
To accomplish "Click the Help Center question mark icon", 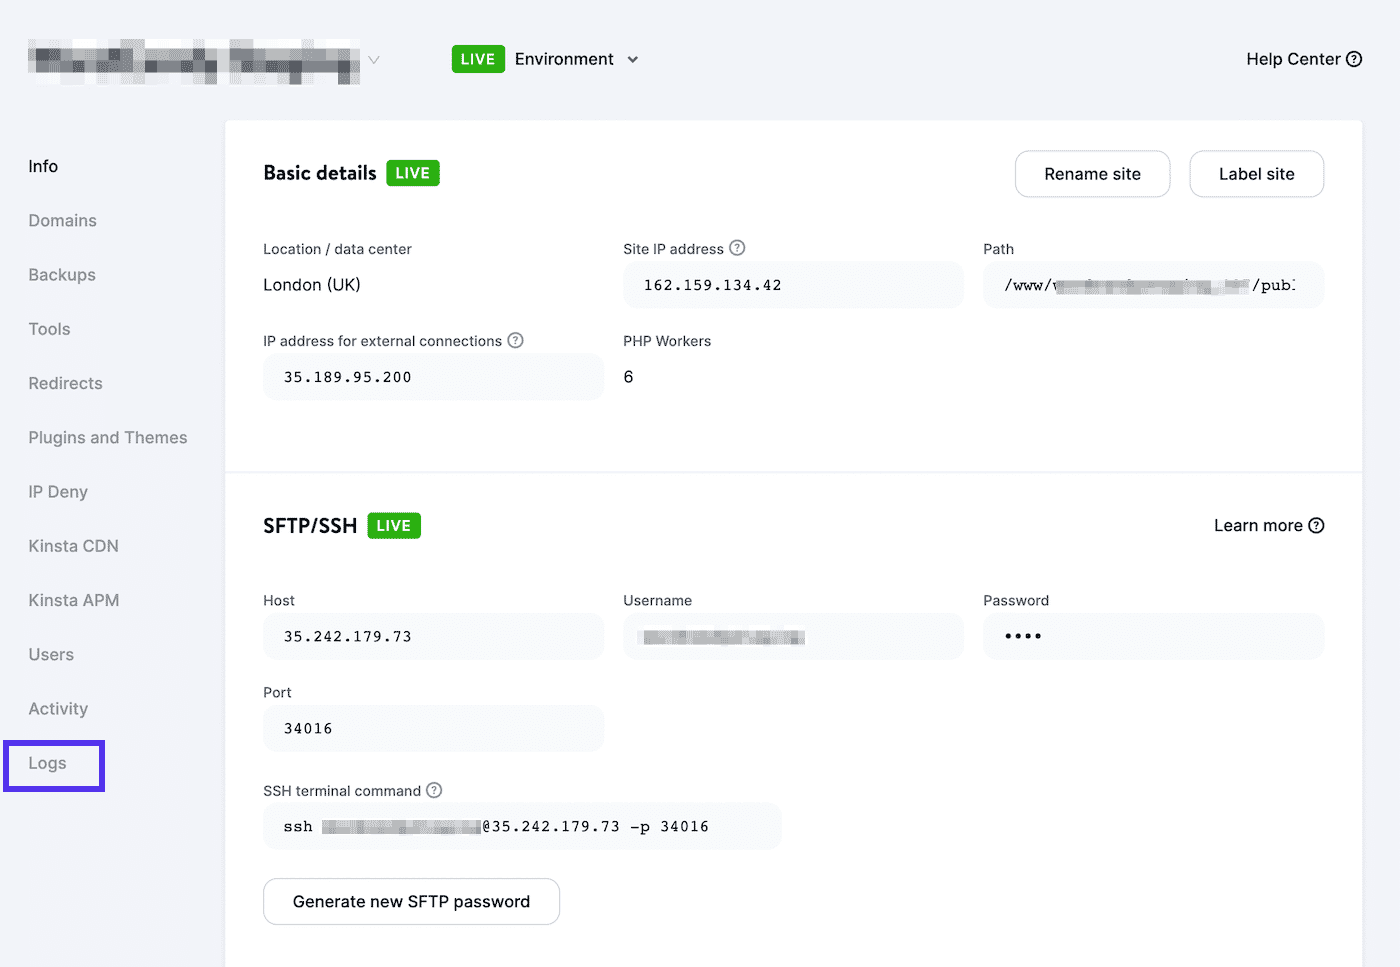I will pyautogui.click(x=1354, y=59).
